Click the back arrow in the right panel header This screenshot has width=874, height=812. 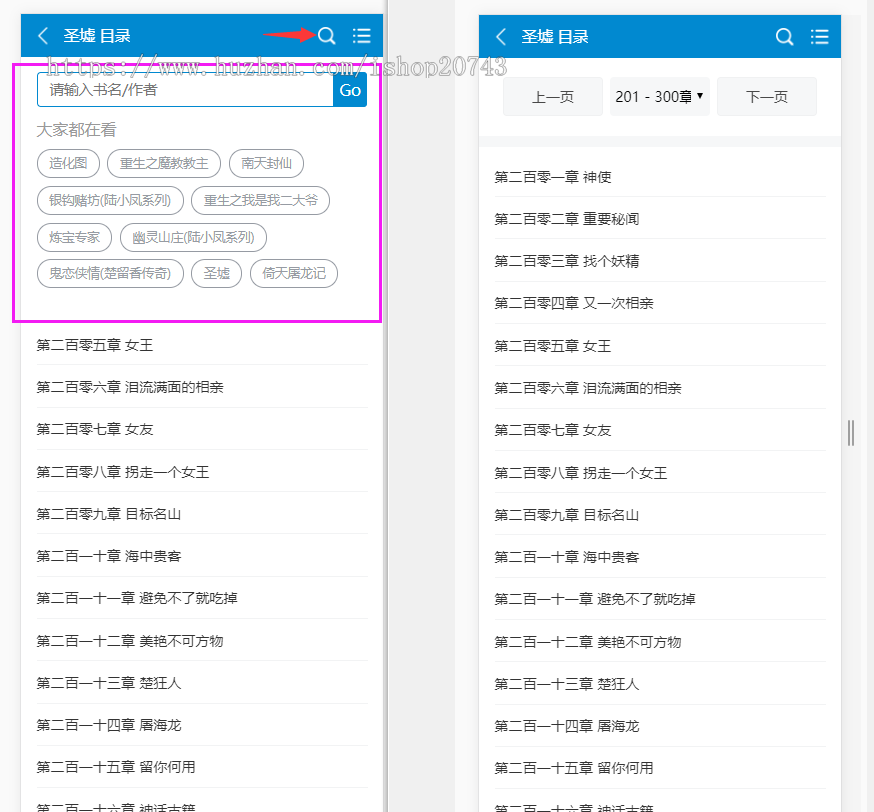tap(501, 37)
